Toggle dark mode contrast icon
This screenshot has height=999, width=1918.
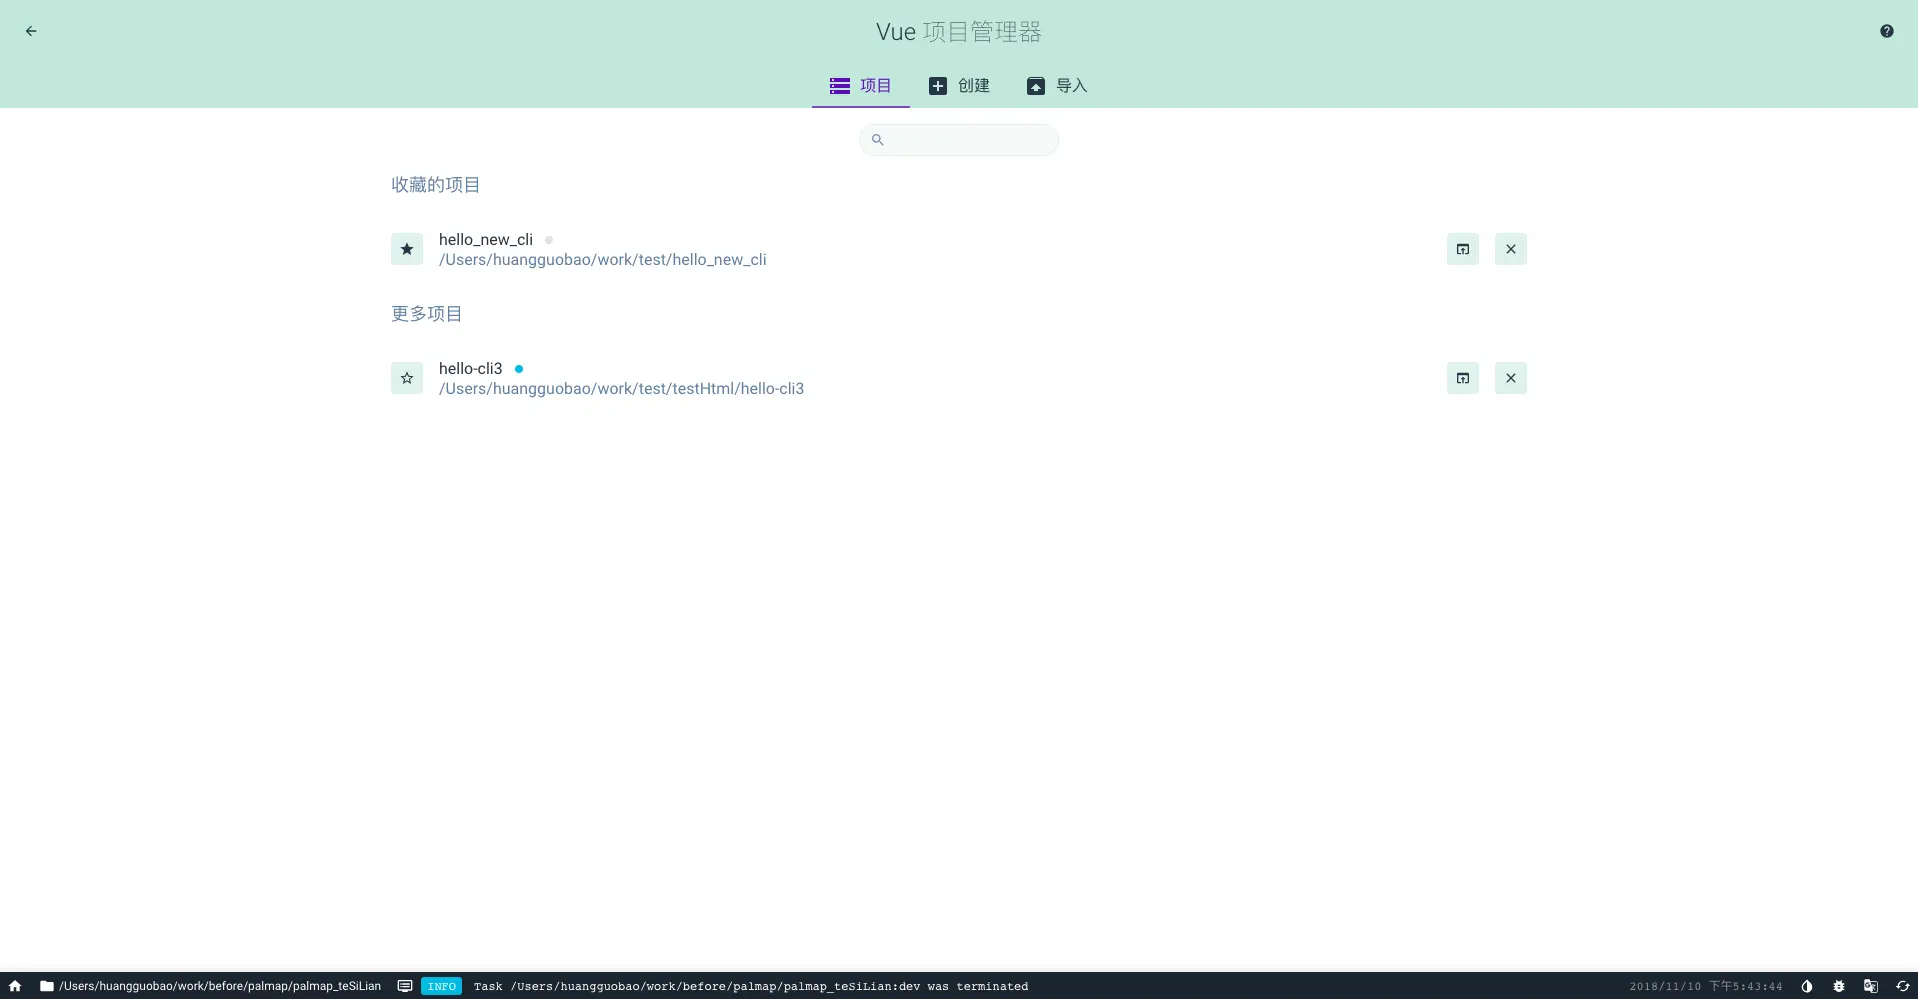pyautogui.click(x=1807, y=986)
